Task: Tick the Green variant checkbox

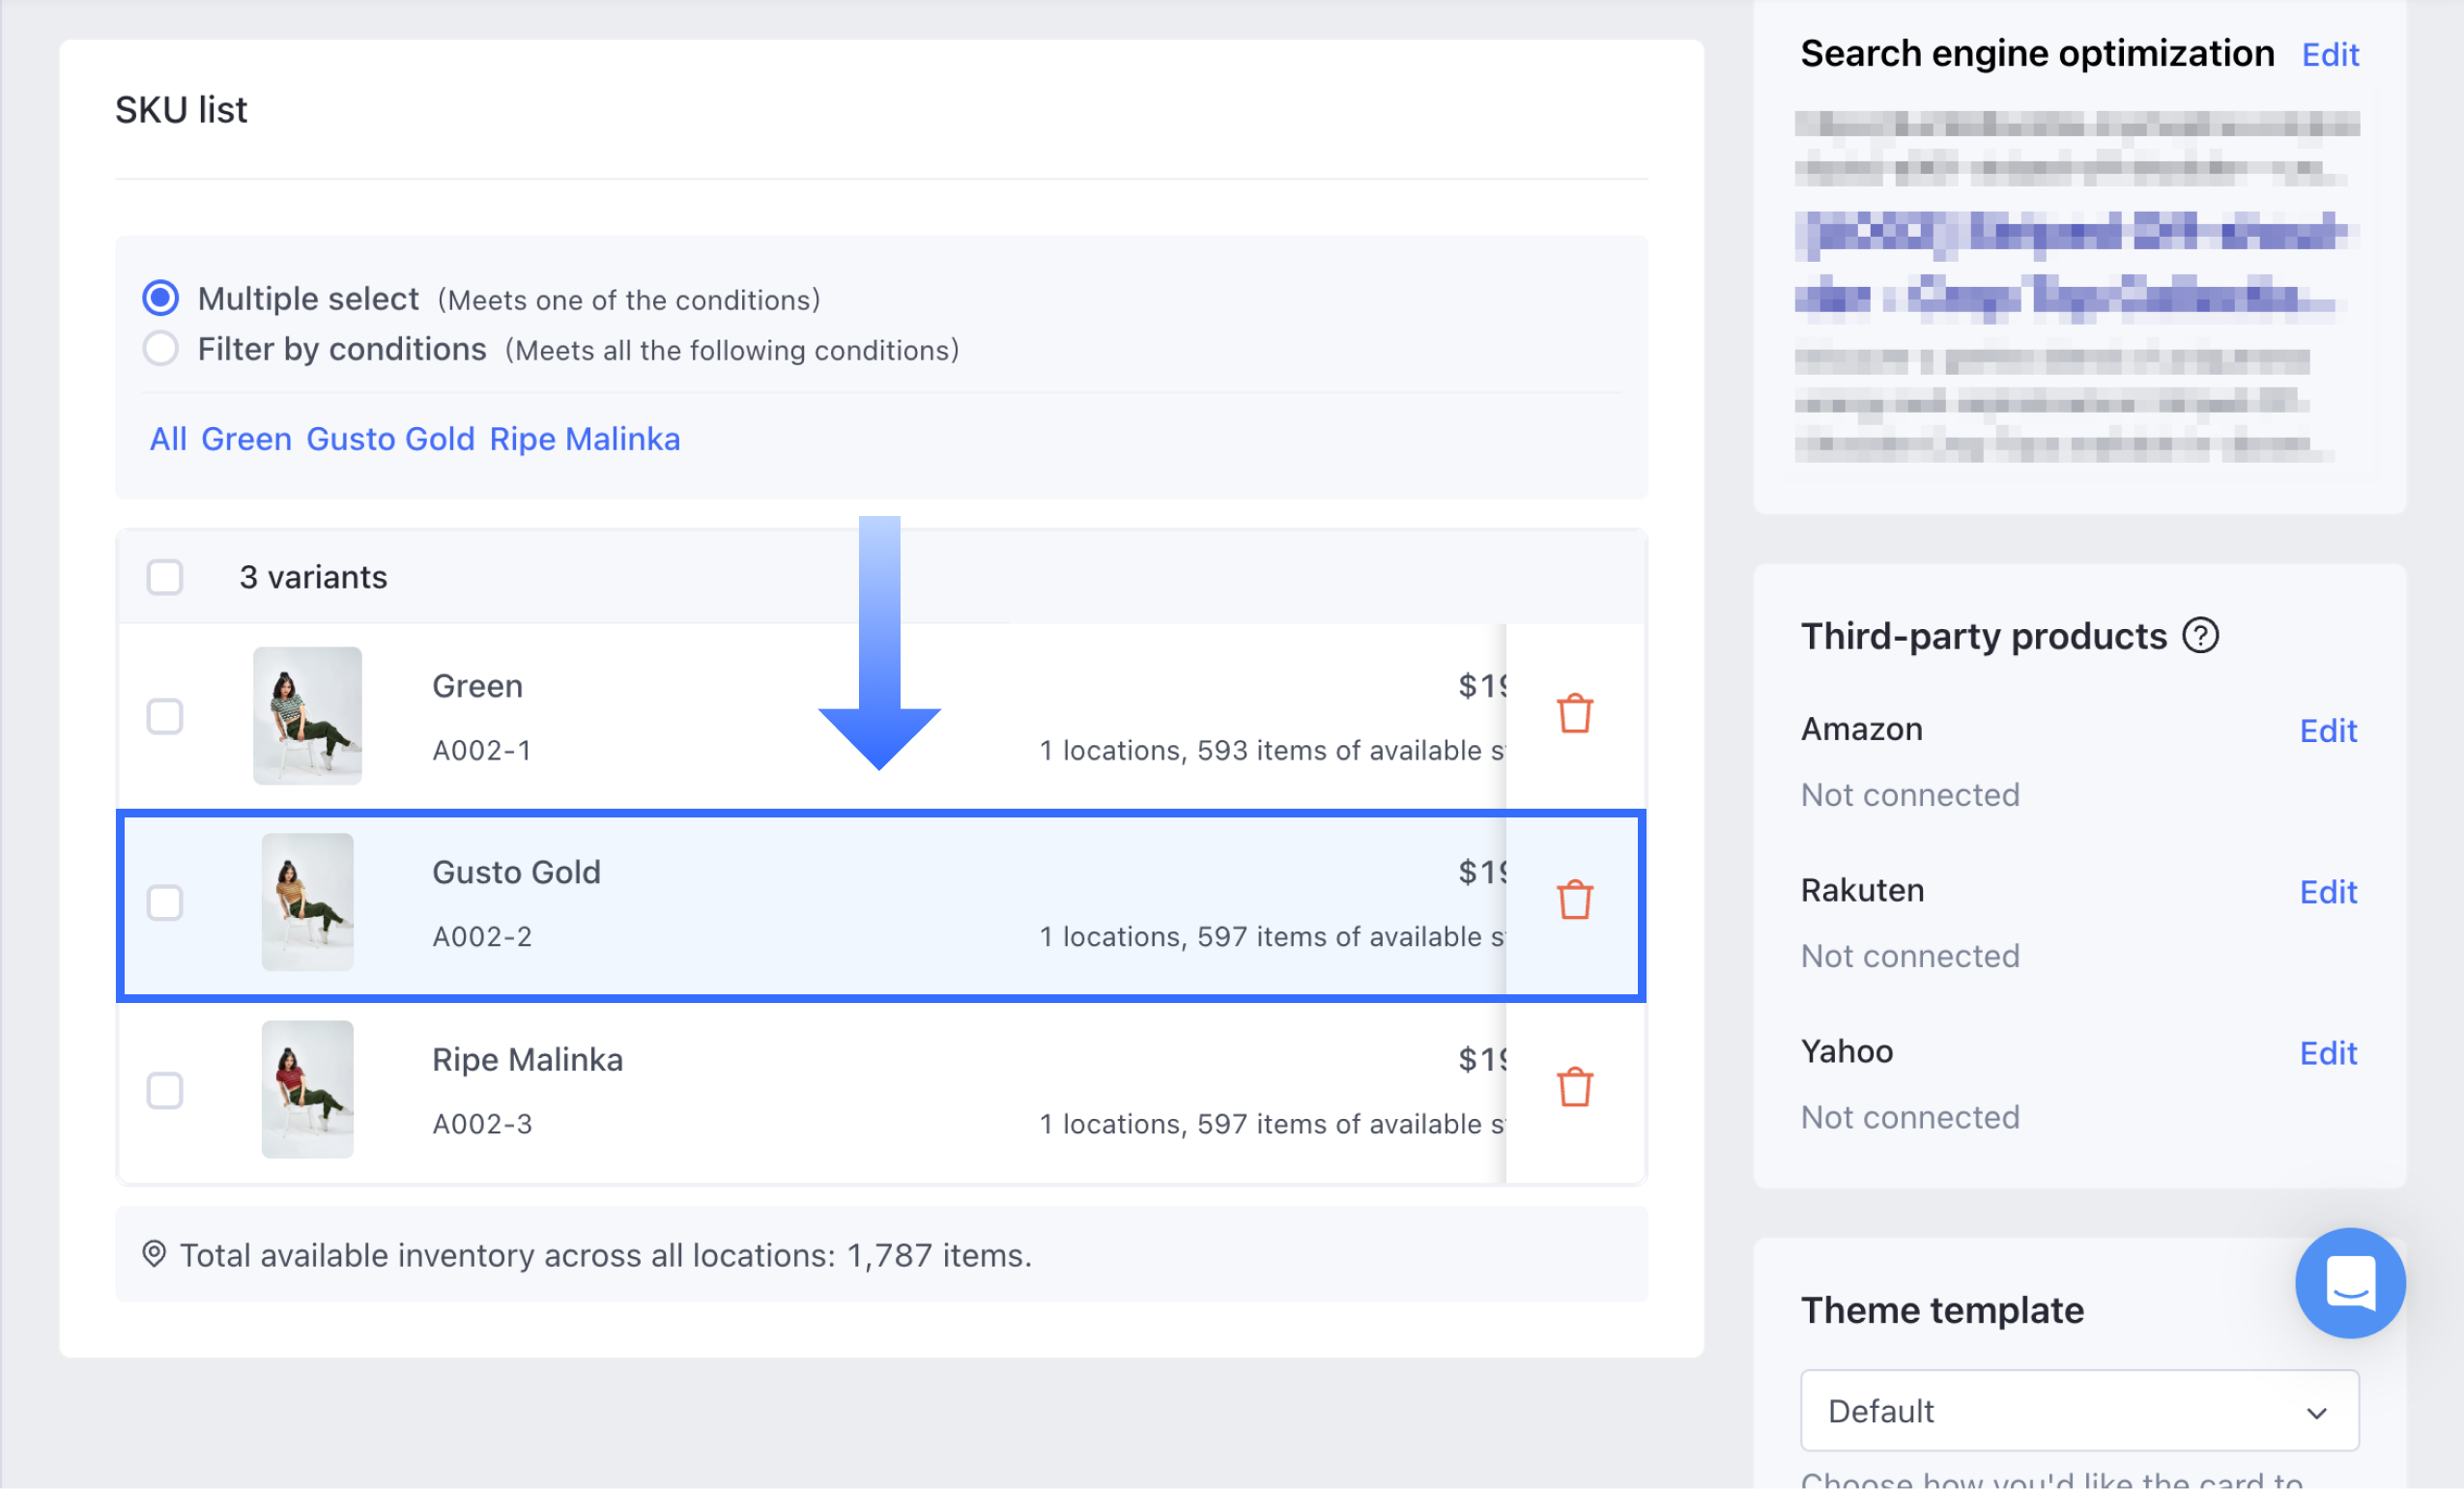Action: (x=165, y=716)
